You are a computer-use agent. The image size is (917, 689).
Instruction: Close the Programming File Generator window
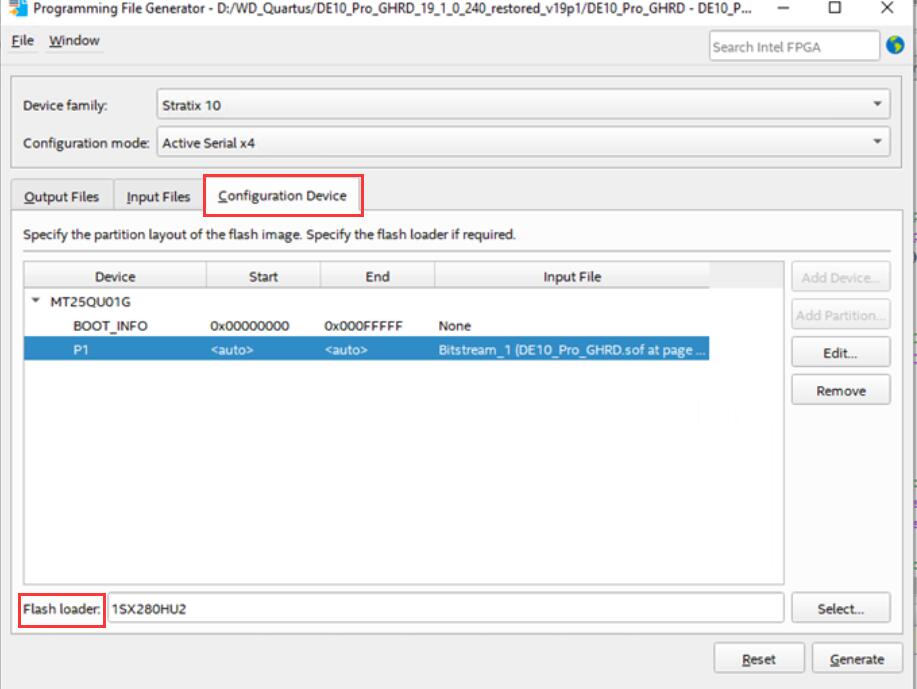point(887,8)
